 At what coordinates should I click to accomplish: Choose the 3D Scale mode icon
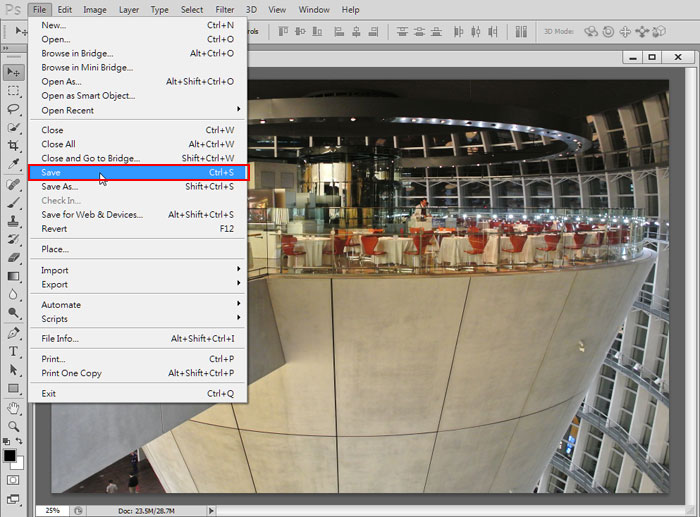click(x=659, y=31)
